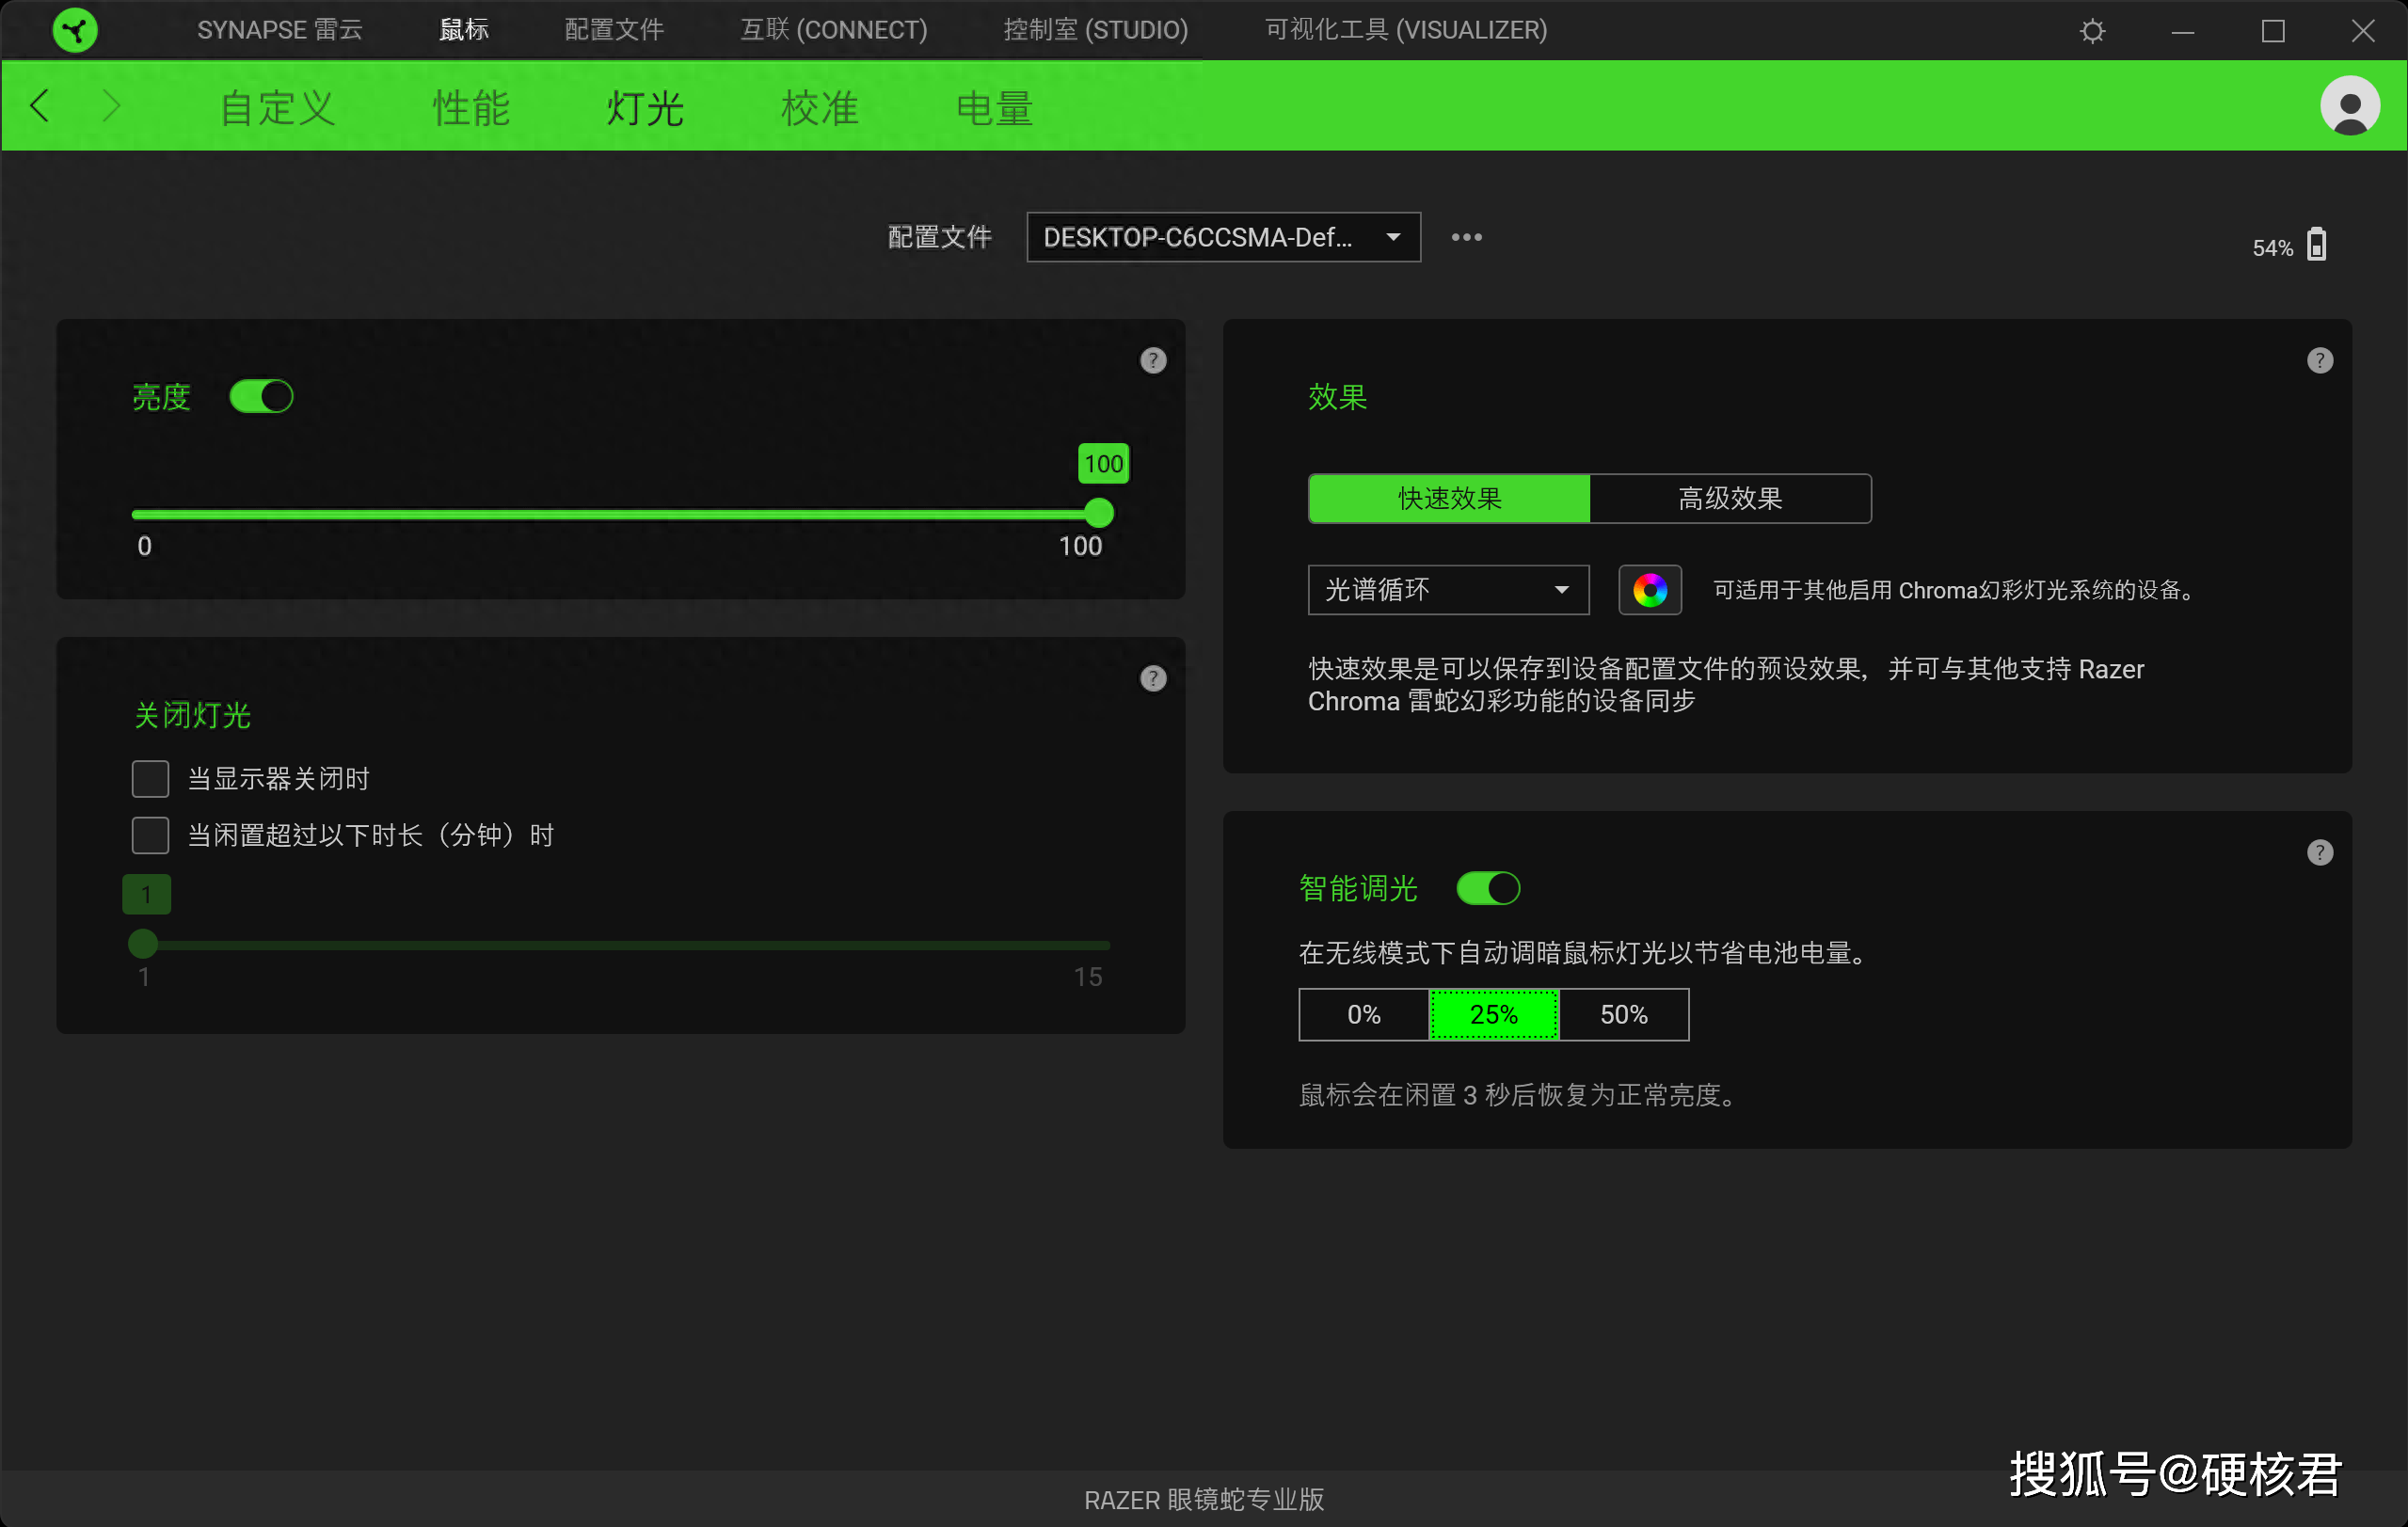Go back with the left arrow
The width and height of the screenshot is (2408, 1527).
40,105
